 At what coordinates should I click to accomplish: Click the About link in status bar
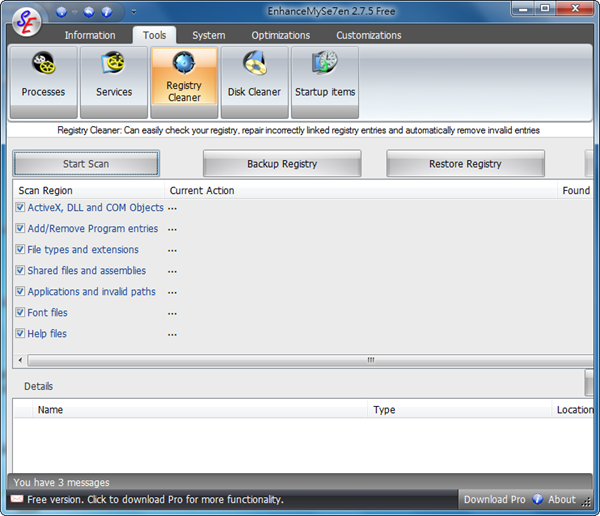[x=561, y=500]
